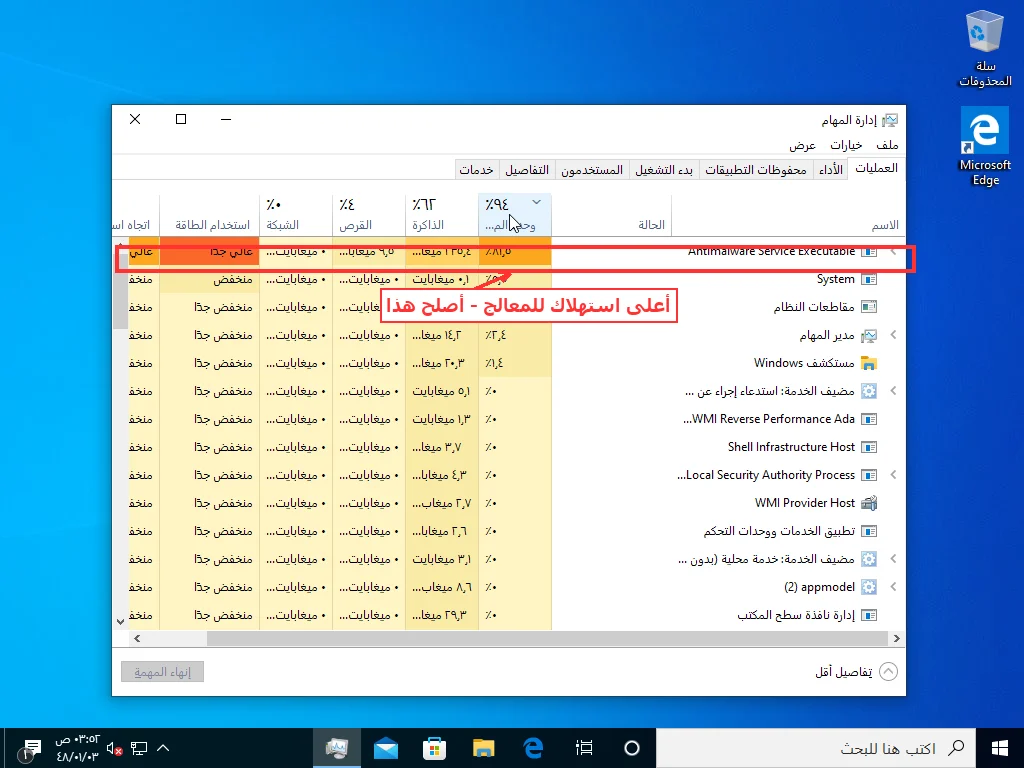Click the muted volume tray icon
1024x768 pixels.
tap(114, 748)
